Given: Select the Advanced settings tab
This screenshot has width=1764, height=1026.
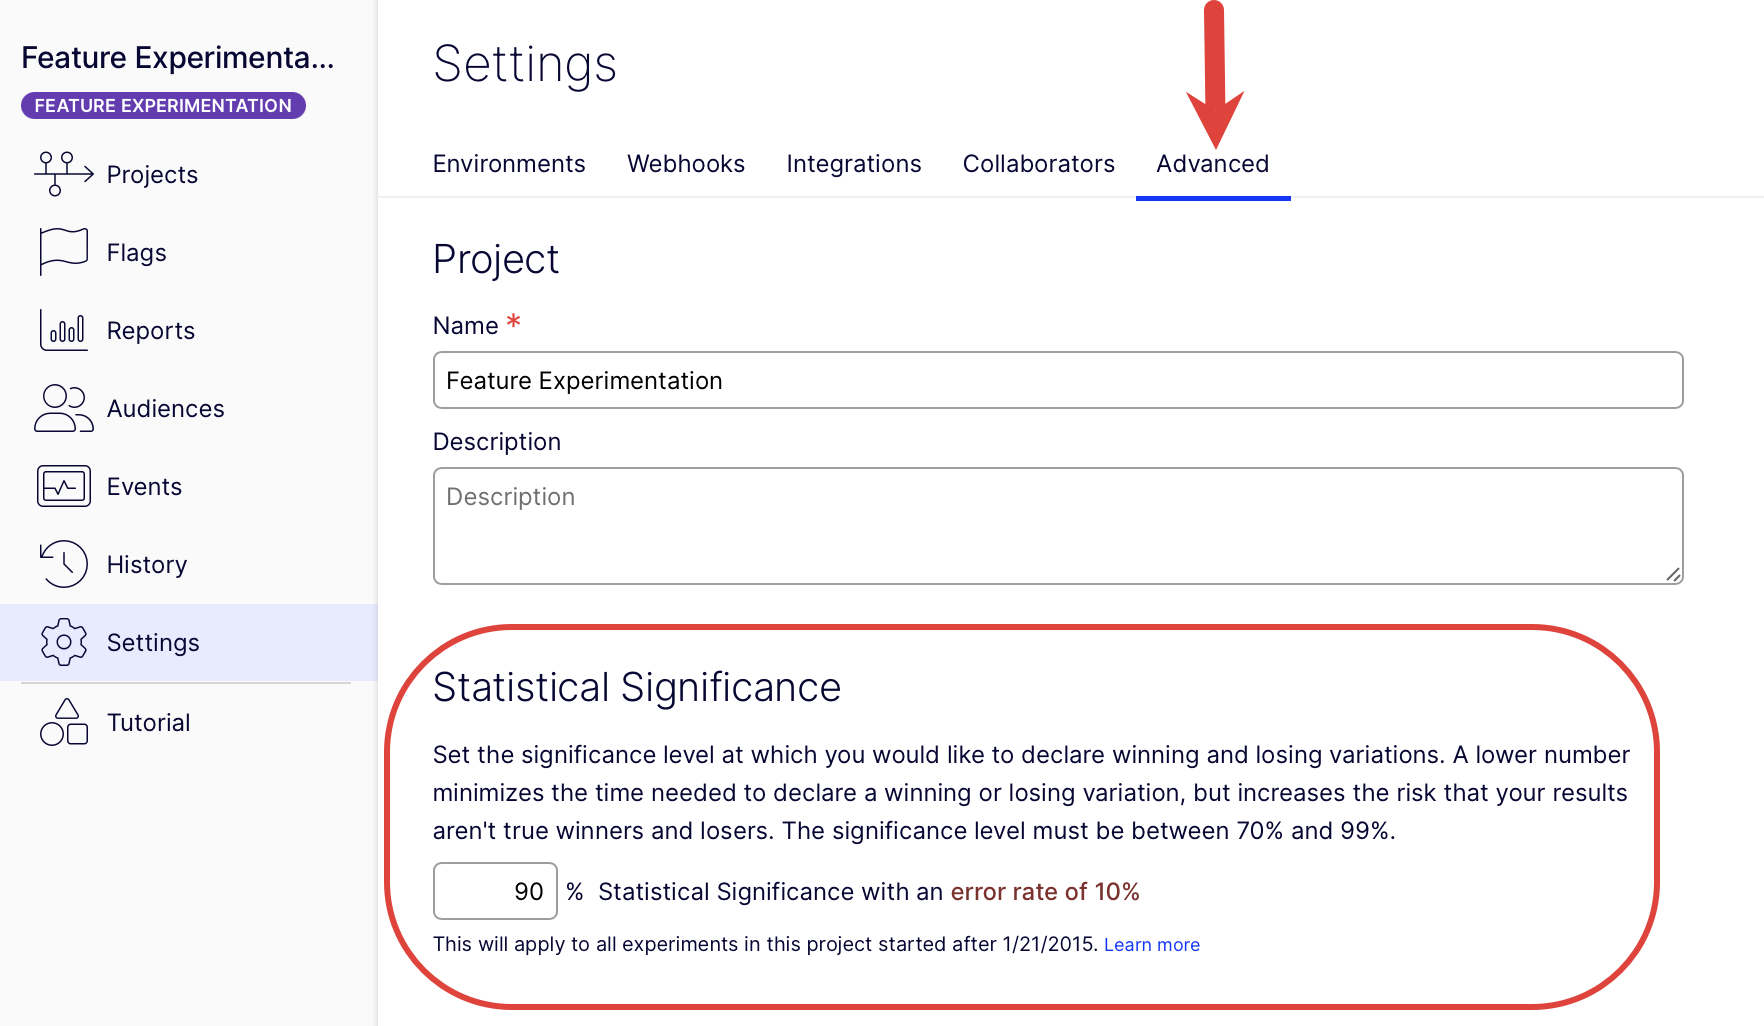Looking at the screenshot, I should [x=1213, y=164].
